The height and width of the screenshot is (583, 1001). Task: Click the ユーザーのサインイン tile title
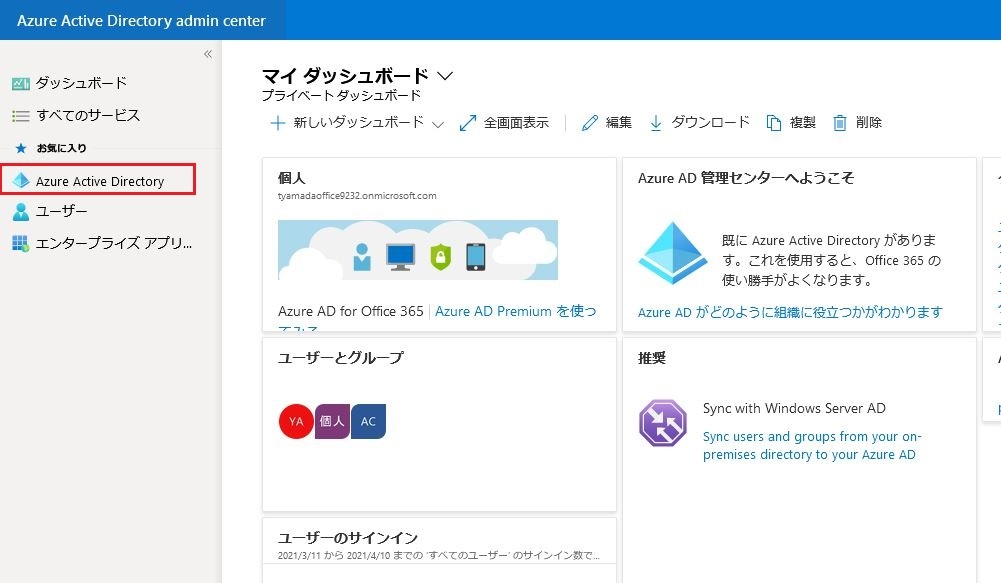point(348,538)
